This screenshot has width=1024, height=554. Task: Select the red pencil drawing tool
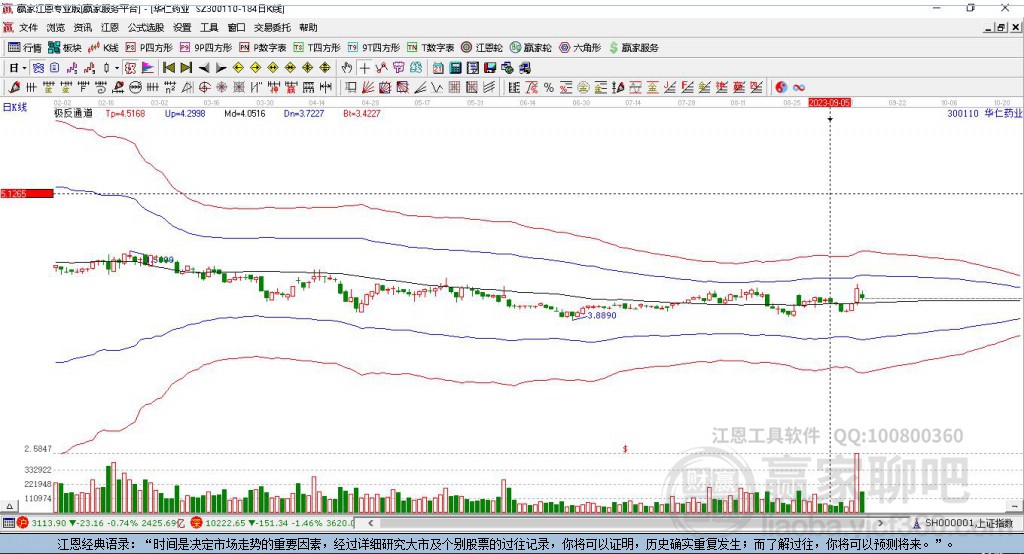click(14, 88)
